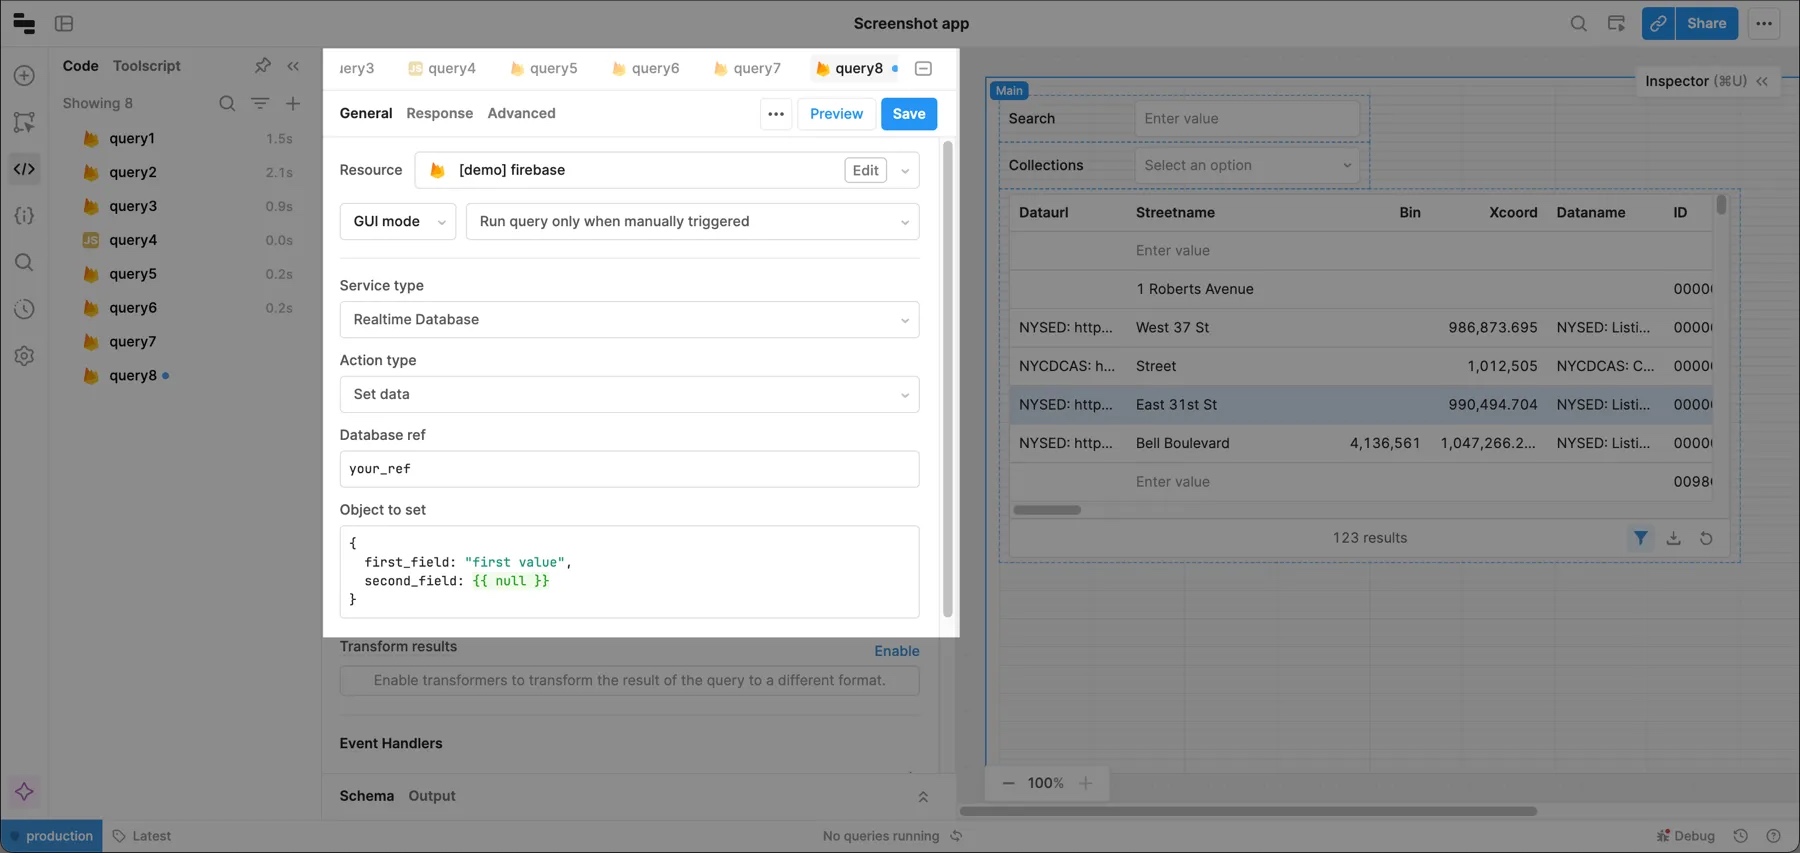Enable transform results link
This screenshot has height=853, width=1800.
tap(896, 651)
